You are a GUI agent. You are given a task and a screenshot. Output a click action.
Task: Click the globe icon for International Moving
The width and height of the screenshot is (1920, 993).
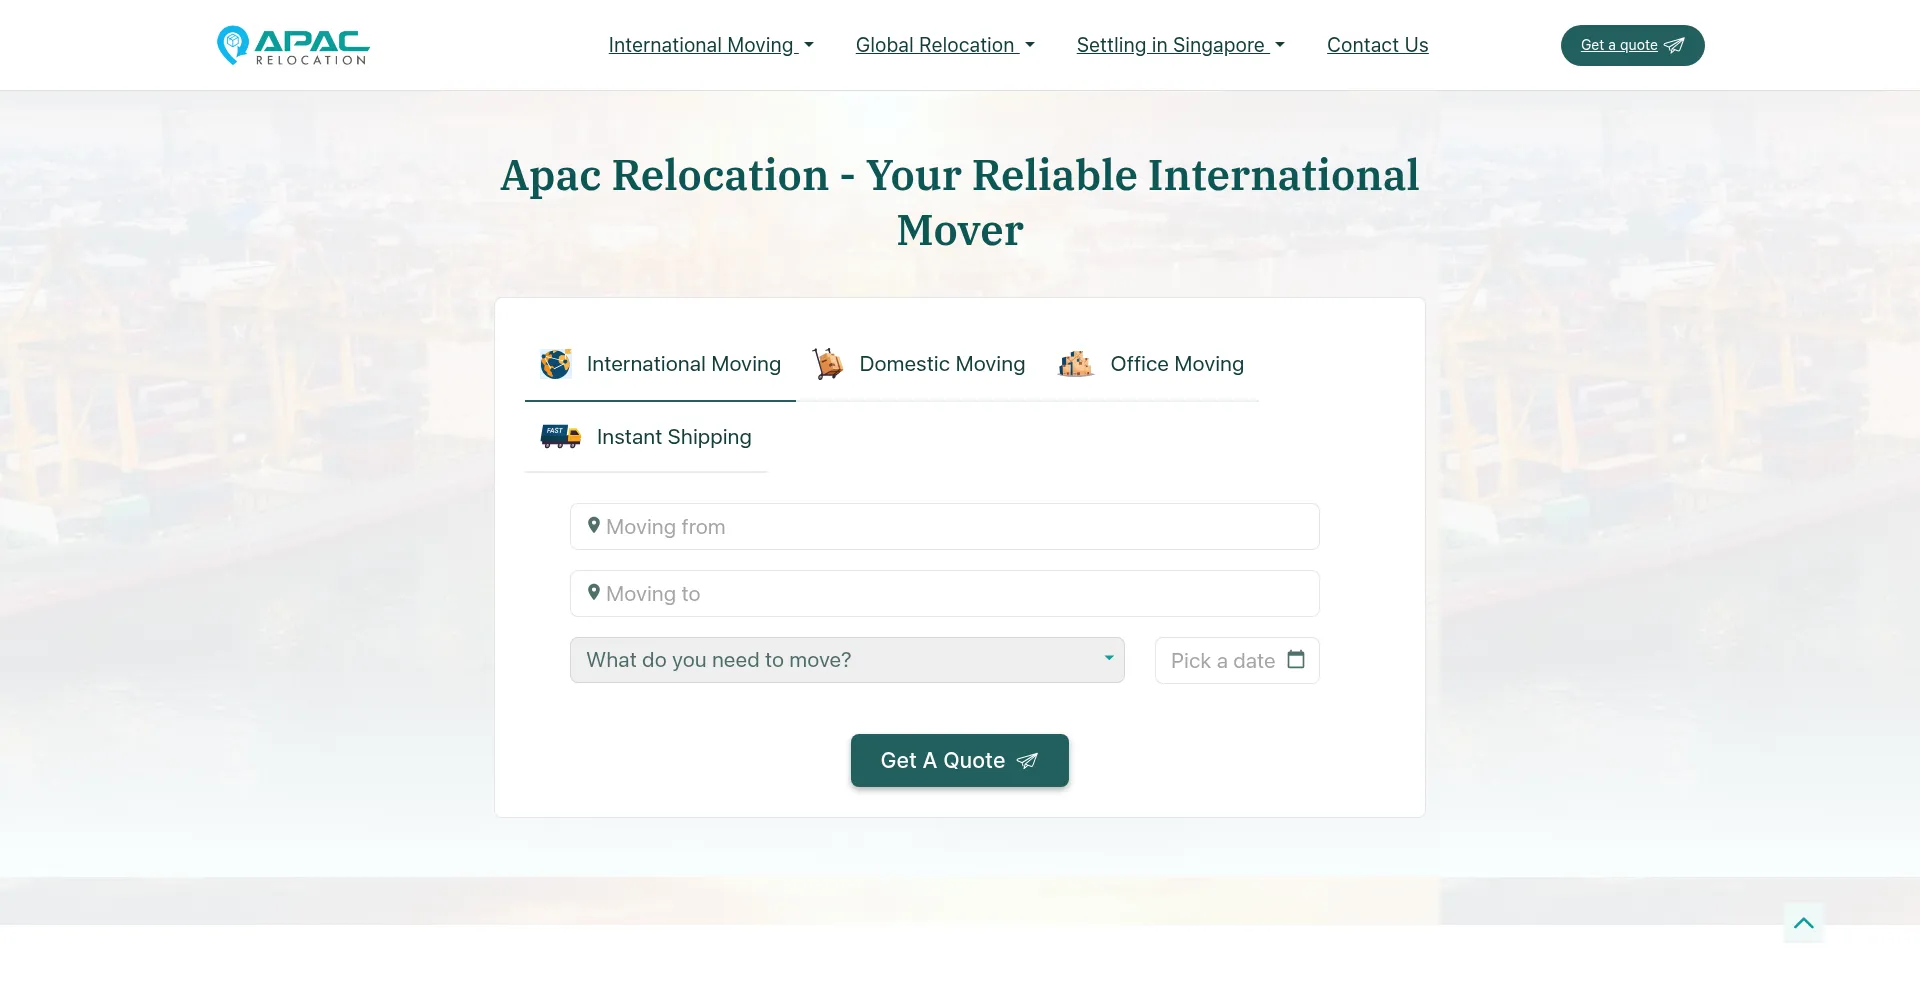point(556,364)
